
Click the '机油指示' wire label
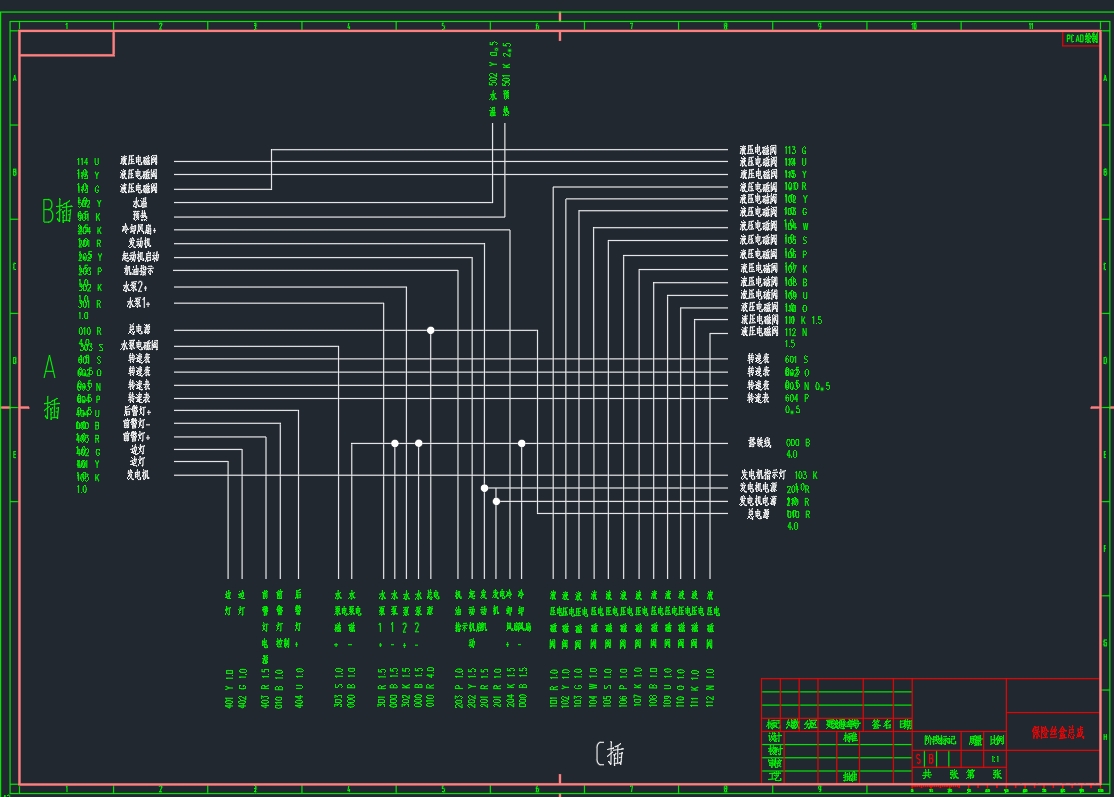pyautogui.click(x=139, y=271)
